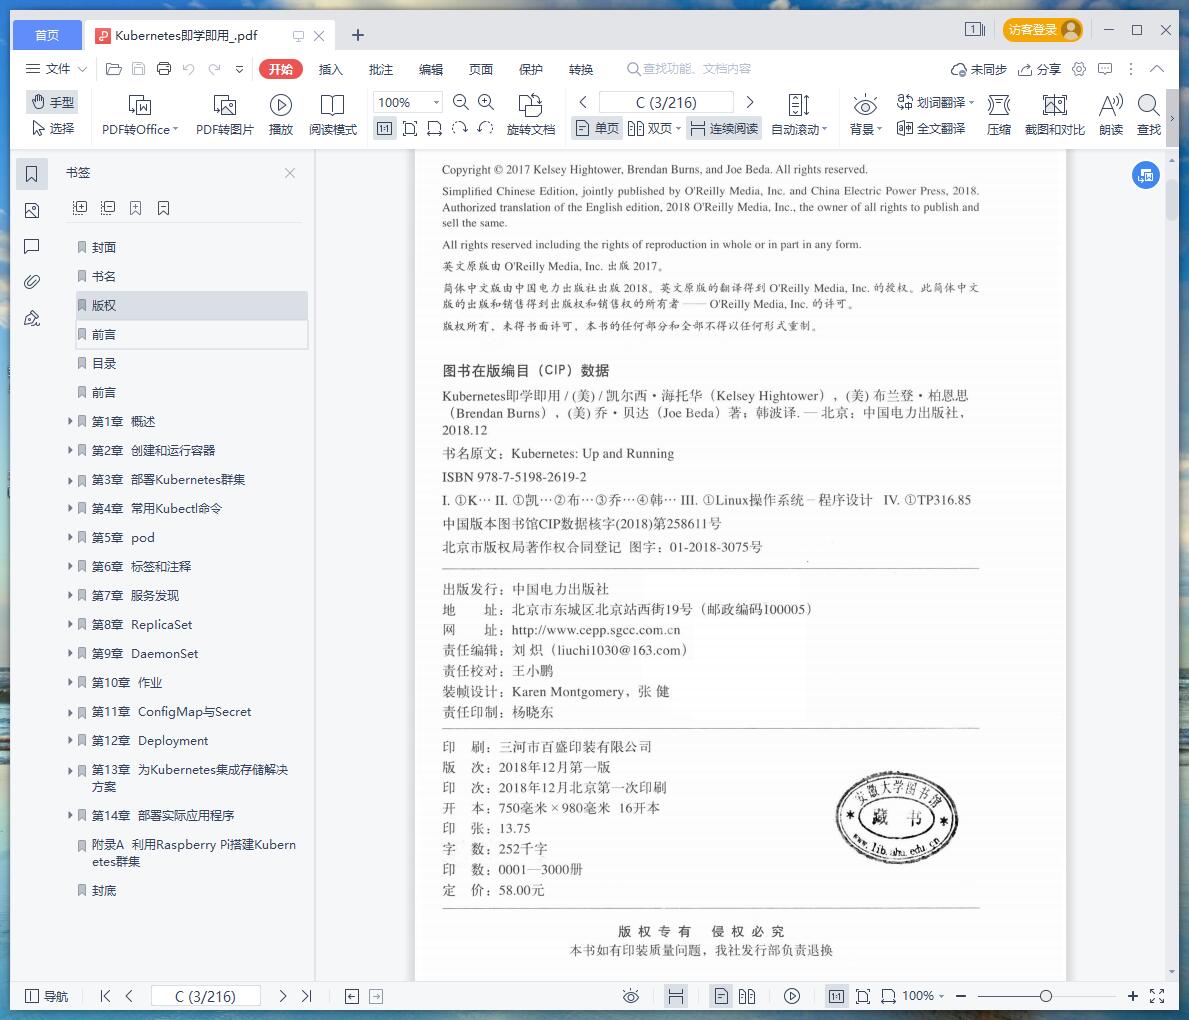Screen dimensions: 1189x1020
Task: Open bookmark 目录
Action: pos(104,363)
